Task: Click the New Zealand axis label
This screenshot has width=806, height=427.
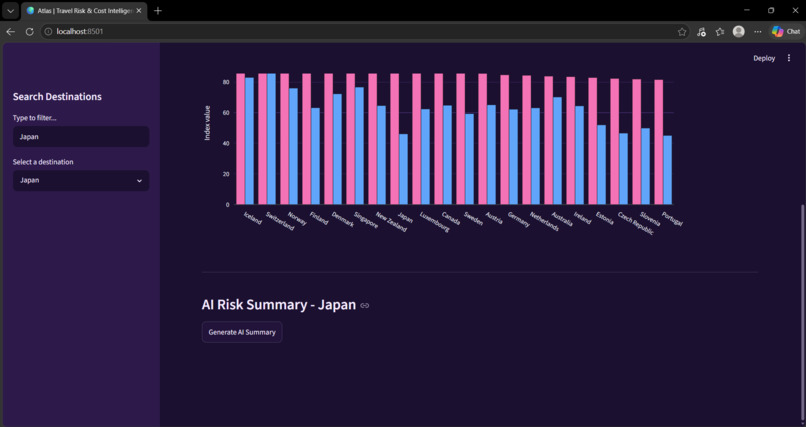Action: [391, 221]
